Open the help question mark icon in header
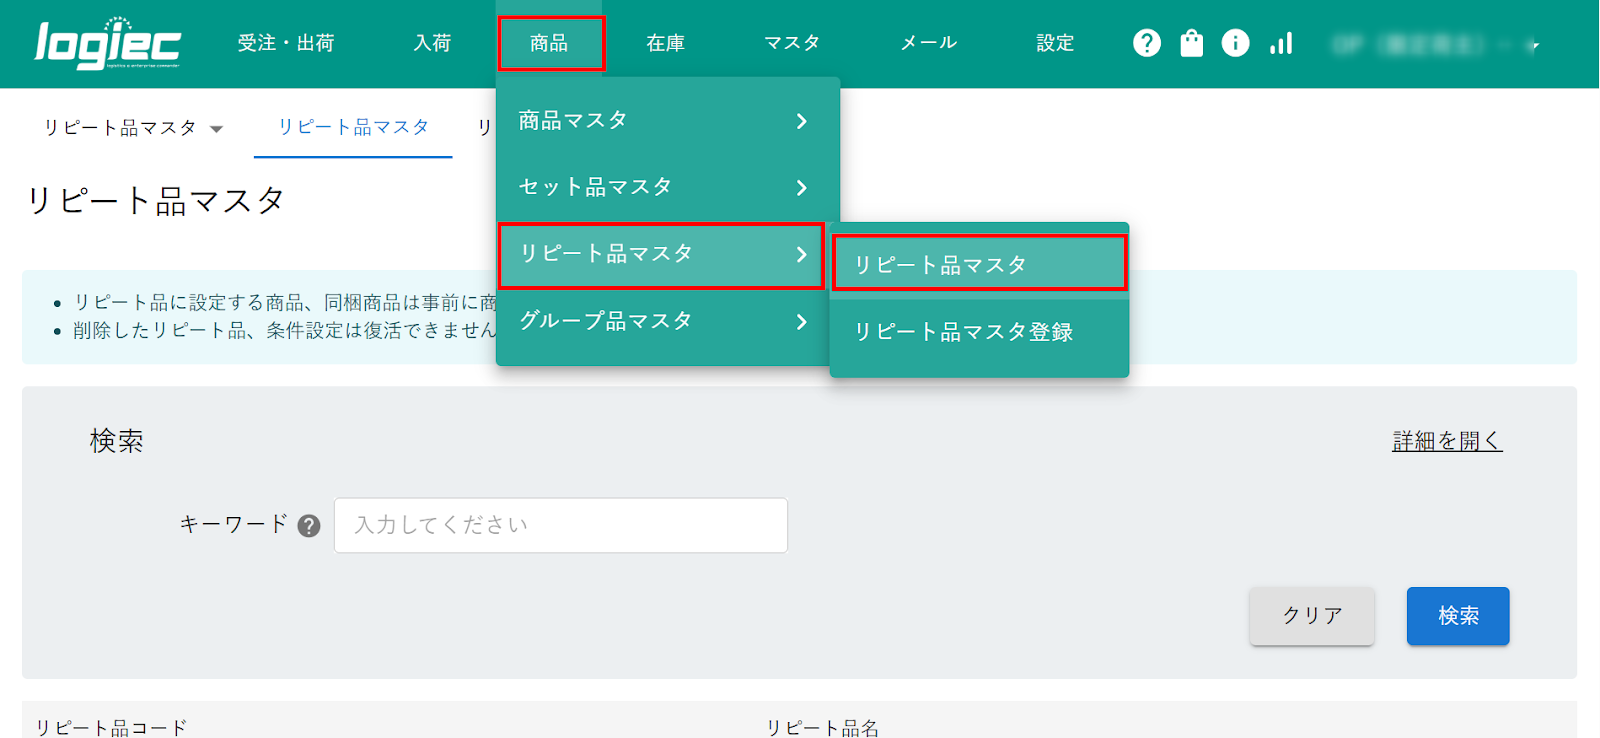The width and height of the screenshot is (1600, 738). coord(1147,43)
